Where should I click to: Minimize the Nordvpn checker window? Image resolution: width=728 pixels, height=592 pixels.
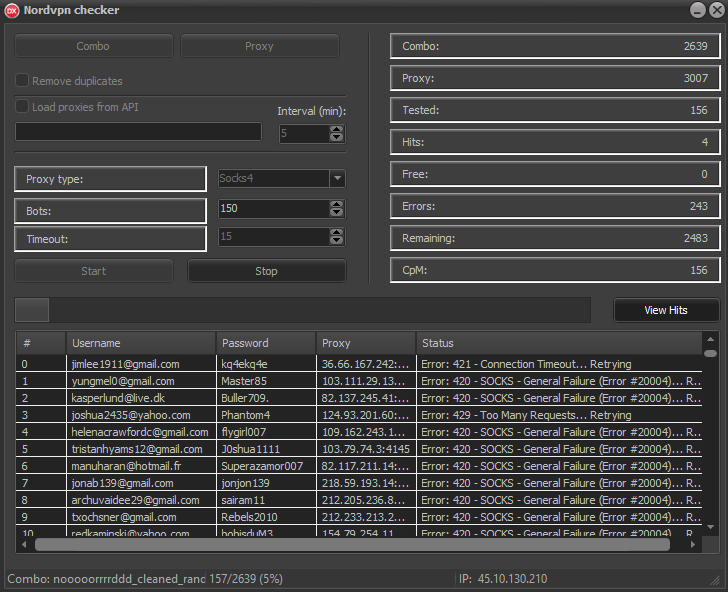697,10
